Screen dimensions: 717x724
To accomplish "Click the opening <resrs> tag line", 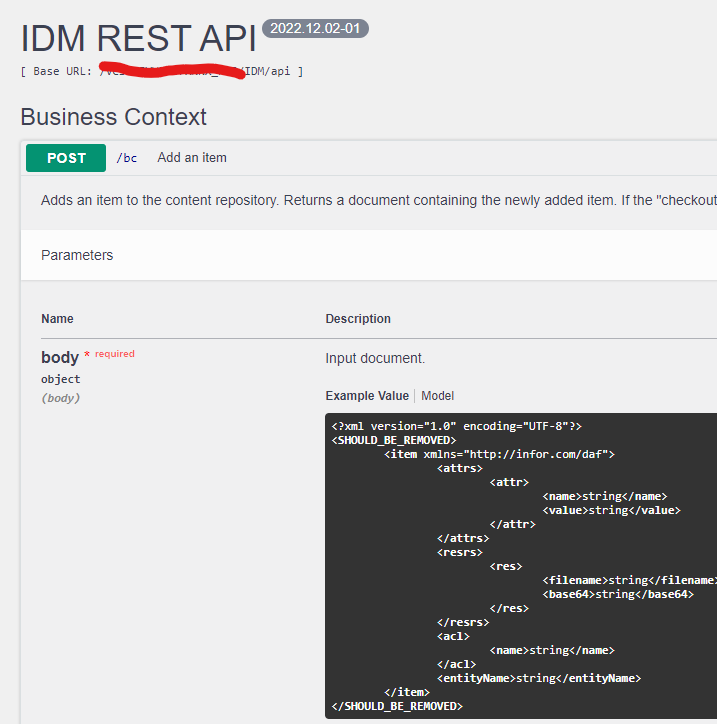I will 459,552.
